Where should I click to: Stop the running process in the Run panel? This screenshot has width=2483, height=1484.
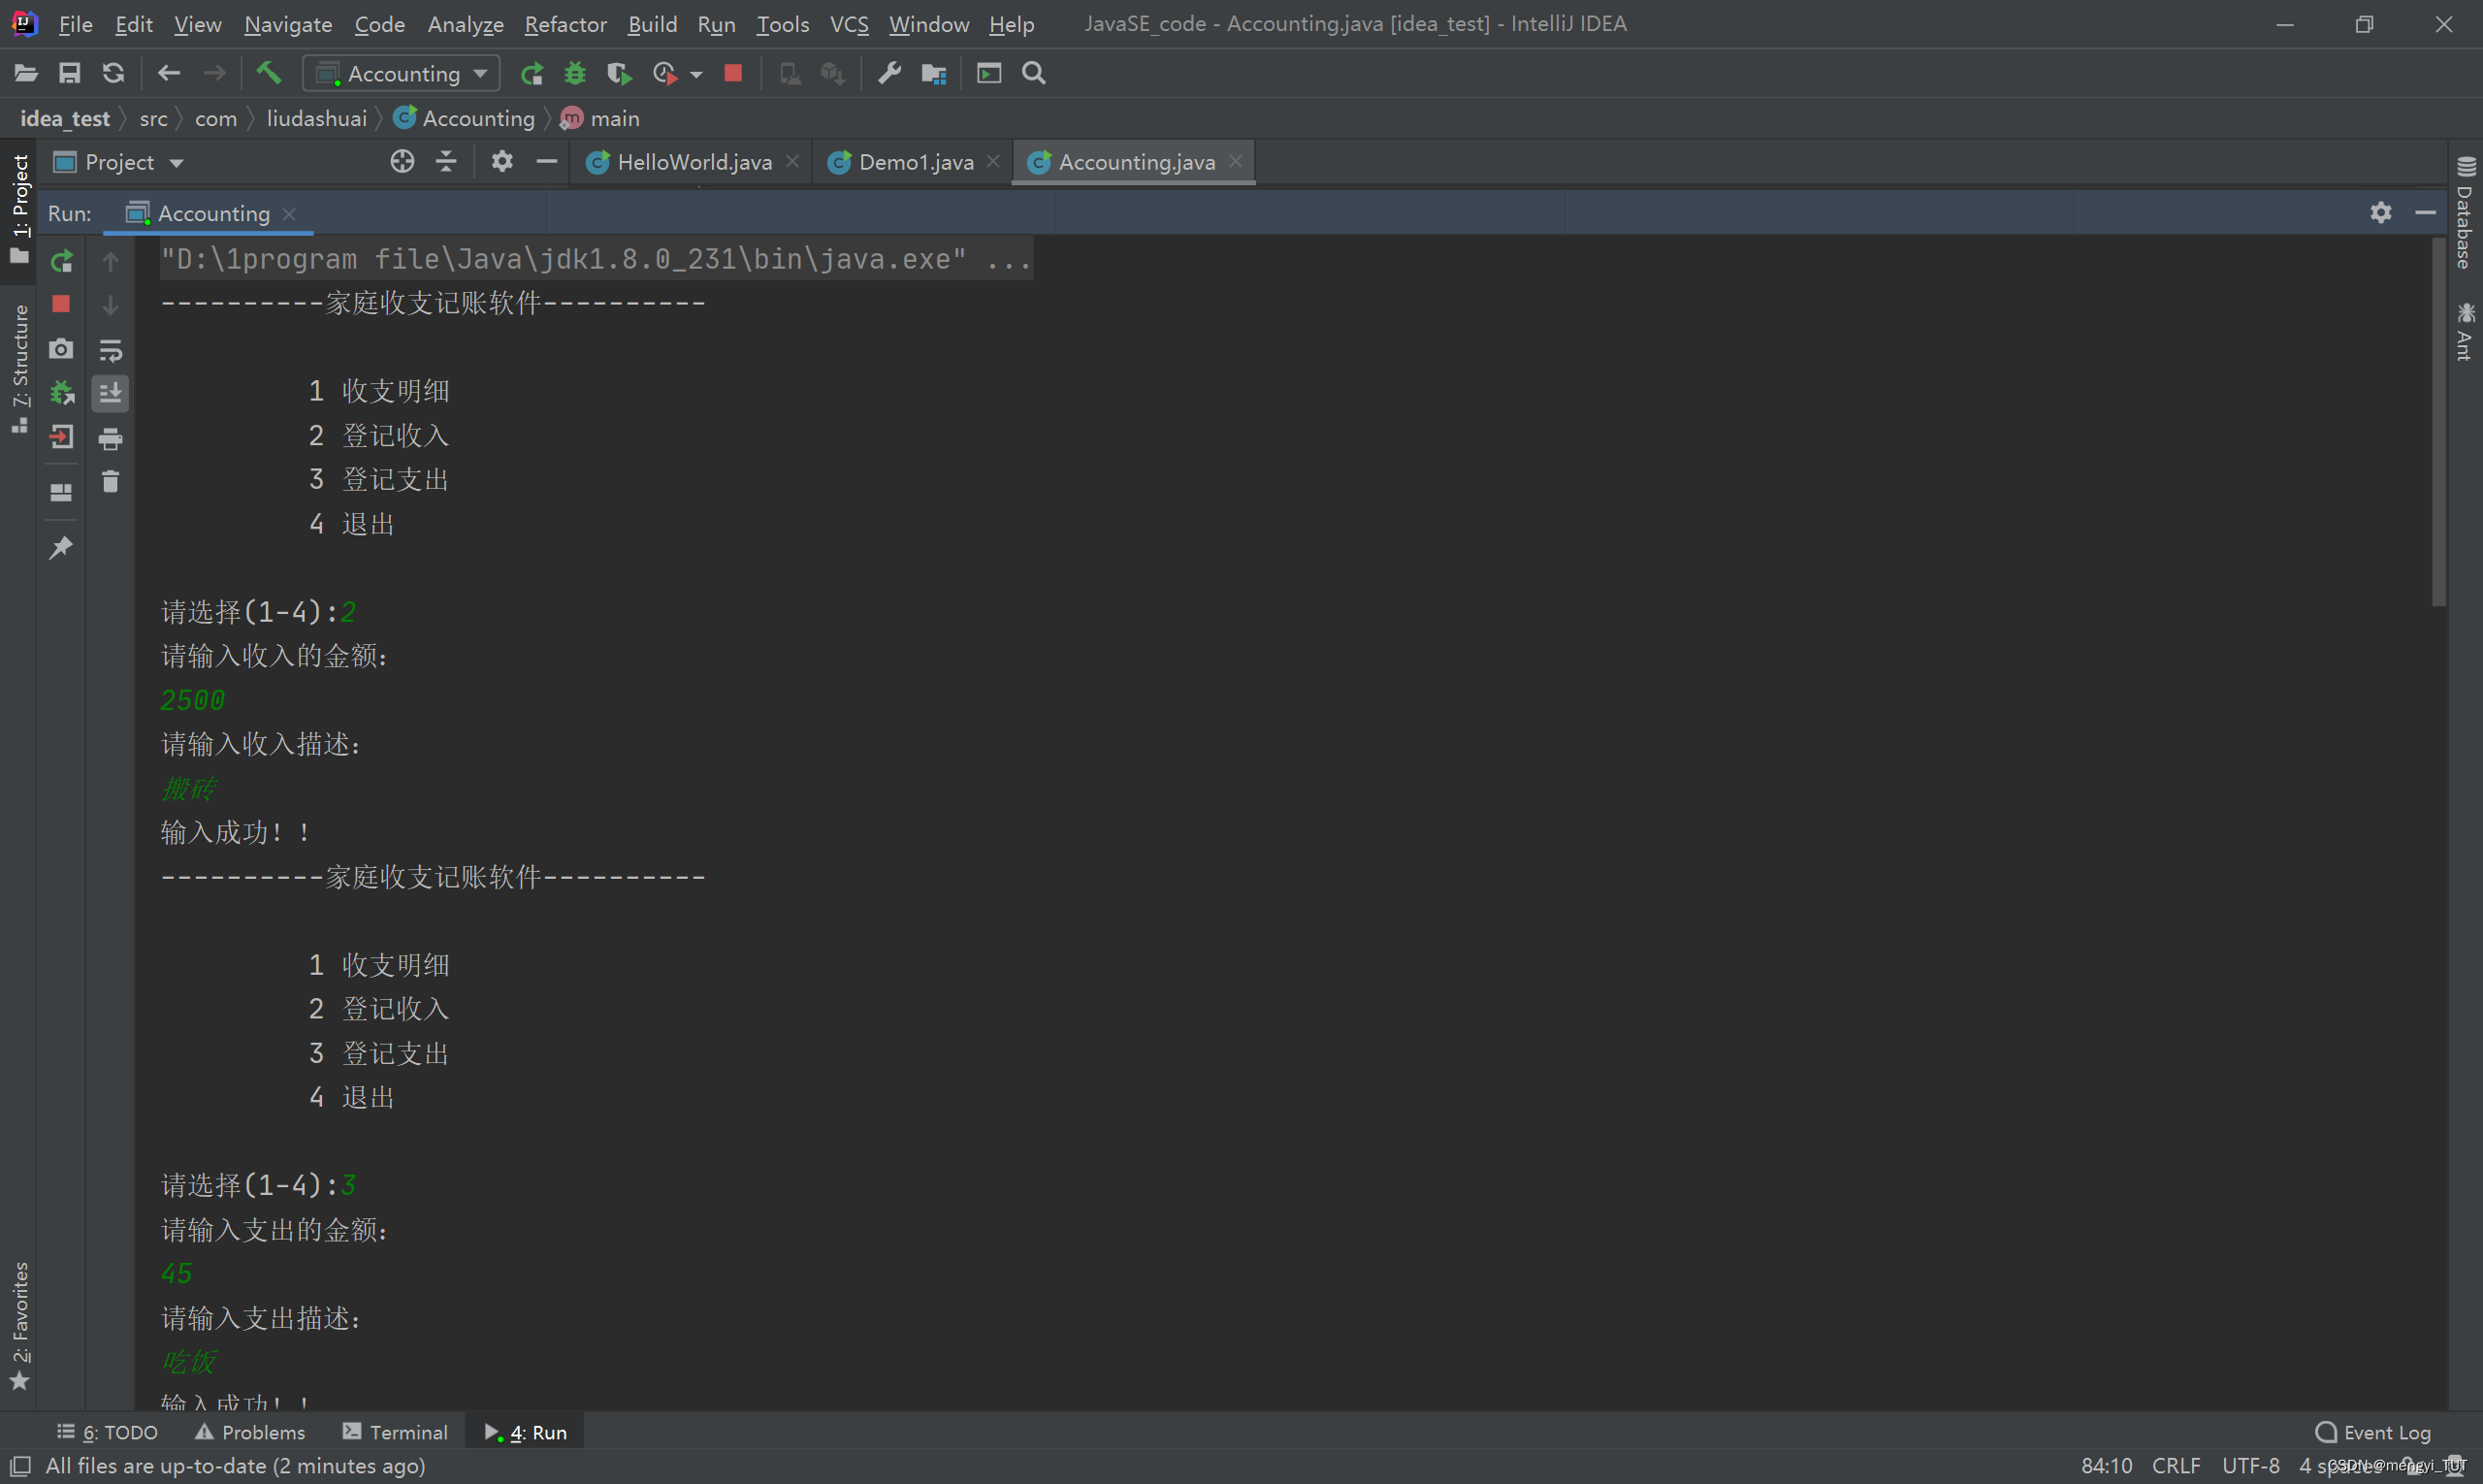tap(62, 304)
